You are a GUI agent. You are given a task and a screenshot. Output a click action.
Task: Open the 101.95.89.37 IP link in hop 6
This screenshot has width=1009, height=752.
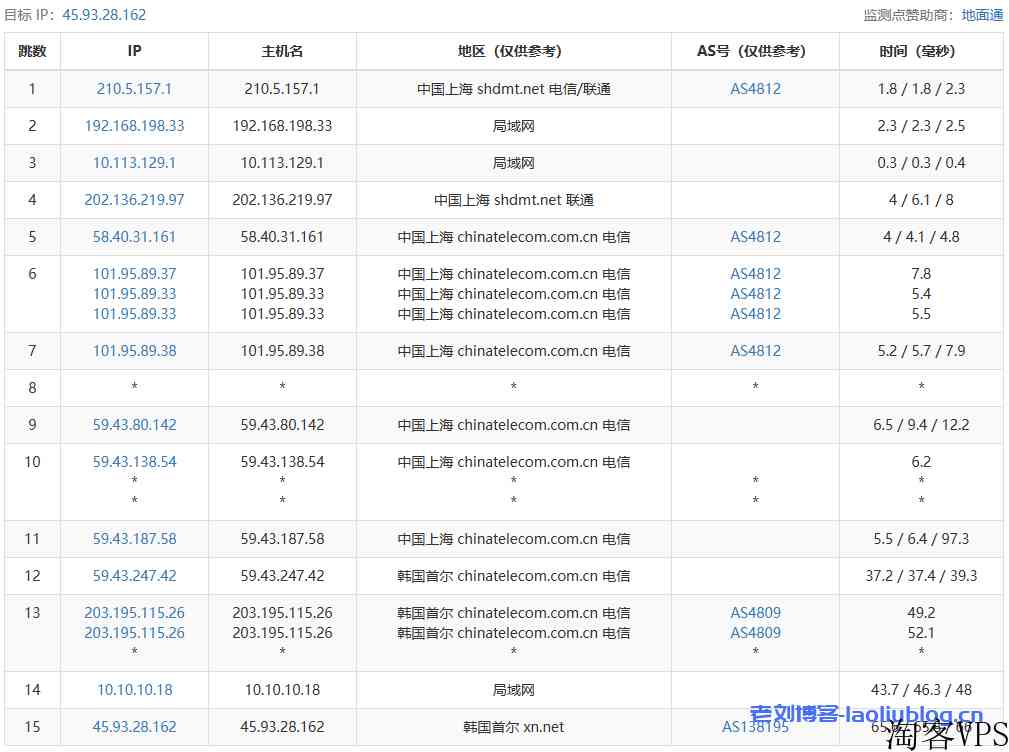point(134,274)
